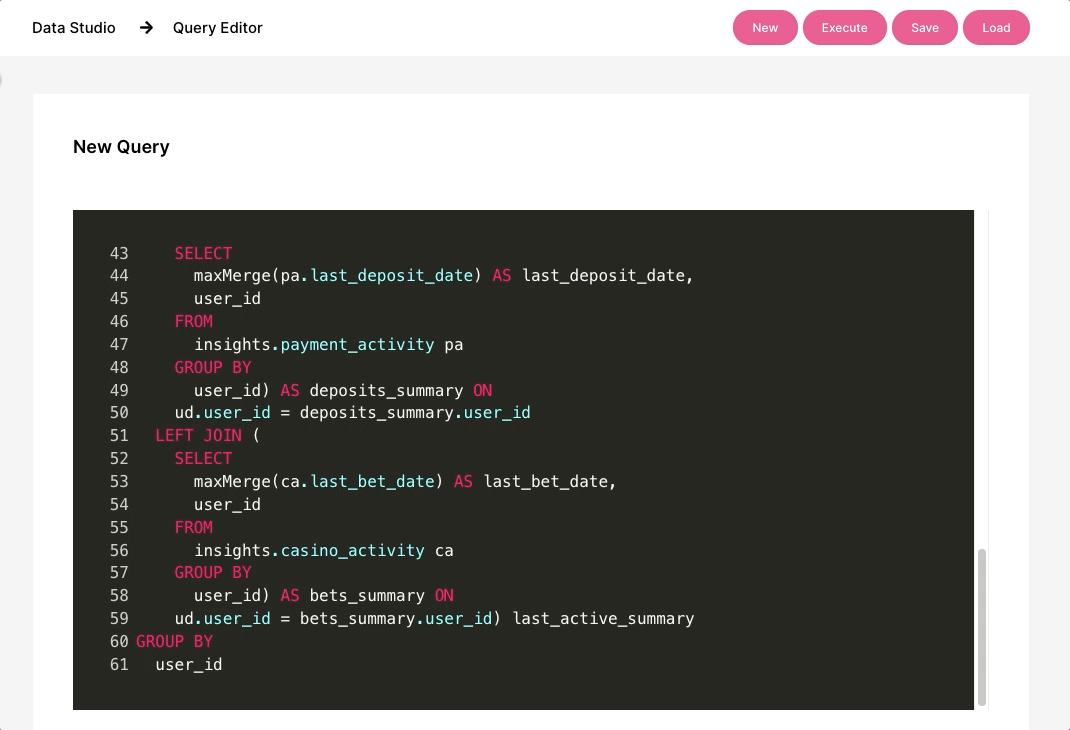The width and height of the screenshot is (1070, 730).
Task: Click insights.casino_activity on line 56
Action: pos(309,551)
